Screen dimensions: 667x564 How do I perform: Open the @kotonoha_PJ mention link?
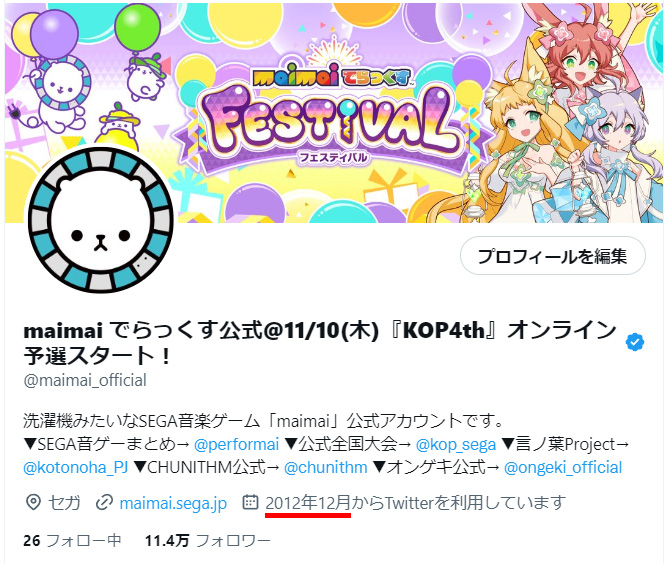76,467
